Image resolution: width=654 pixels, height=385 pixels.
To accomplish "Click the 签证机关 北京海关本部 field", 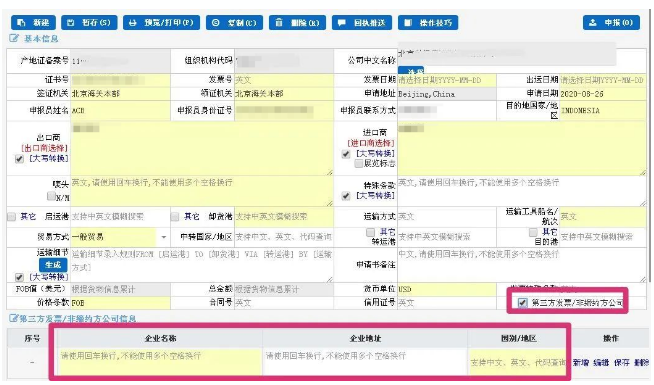I will [120, 94].
